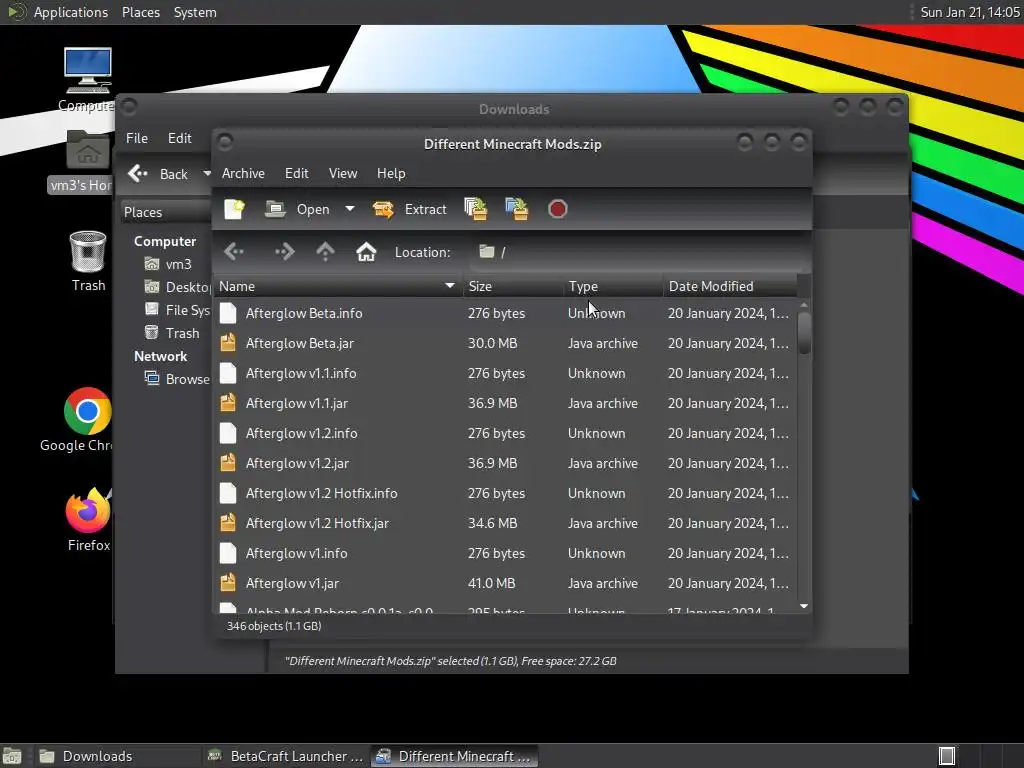Select the Afterglow v1.info file

[505, 553]
